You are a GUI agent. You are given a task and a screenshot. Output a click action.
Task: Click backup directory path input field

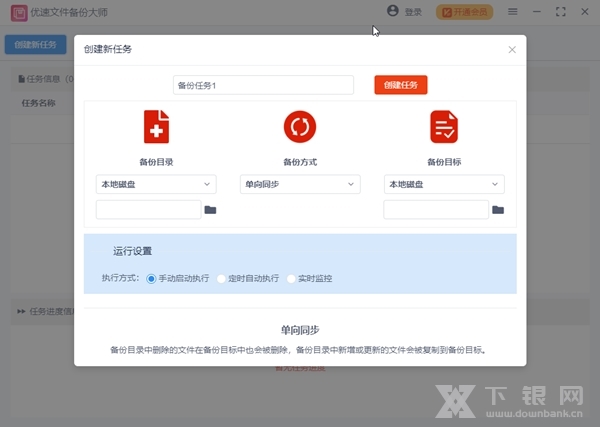tap(148, 209)
